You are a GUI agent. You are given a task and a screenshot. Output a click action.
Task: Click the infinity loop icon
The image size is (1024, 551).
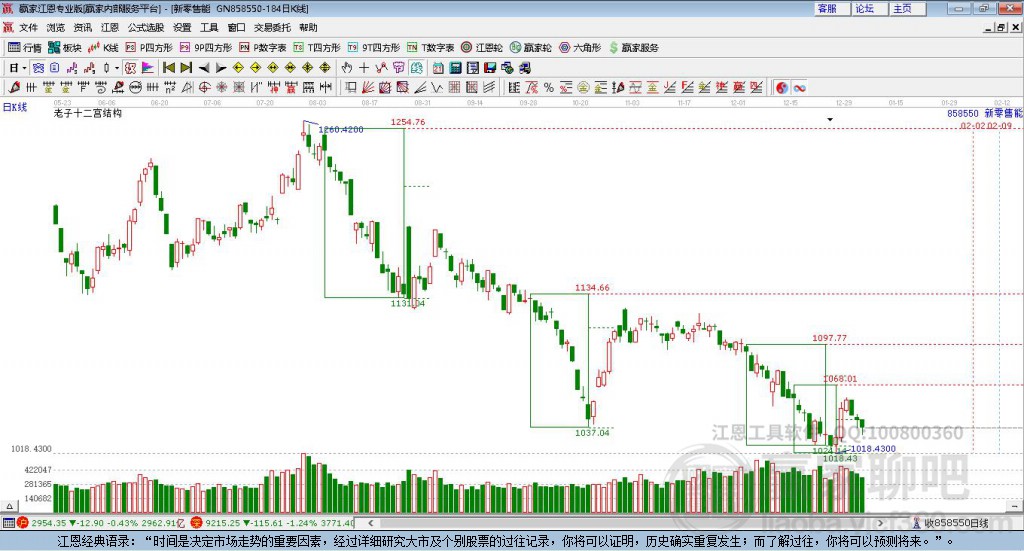point(799,87)
